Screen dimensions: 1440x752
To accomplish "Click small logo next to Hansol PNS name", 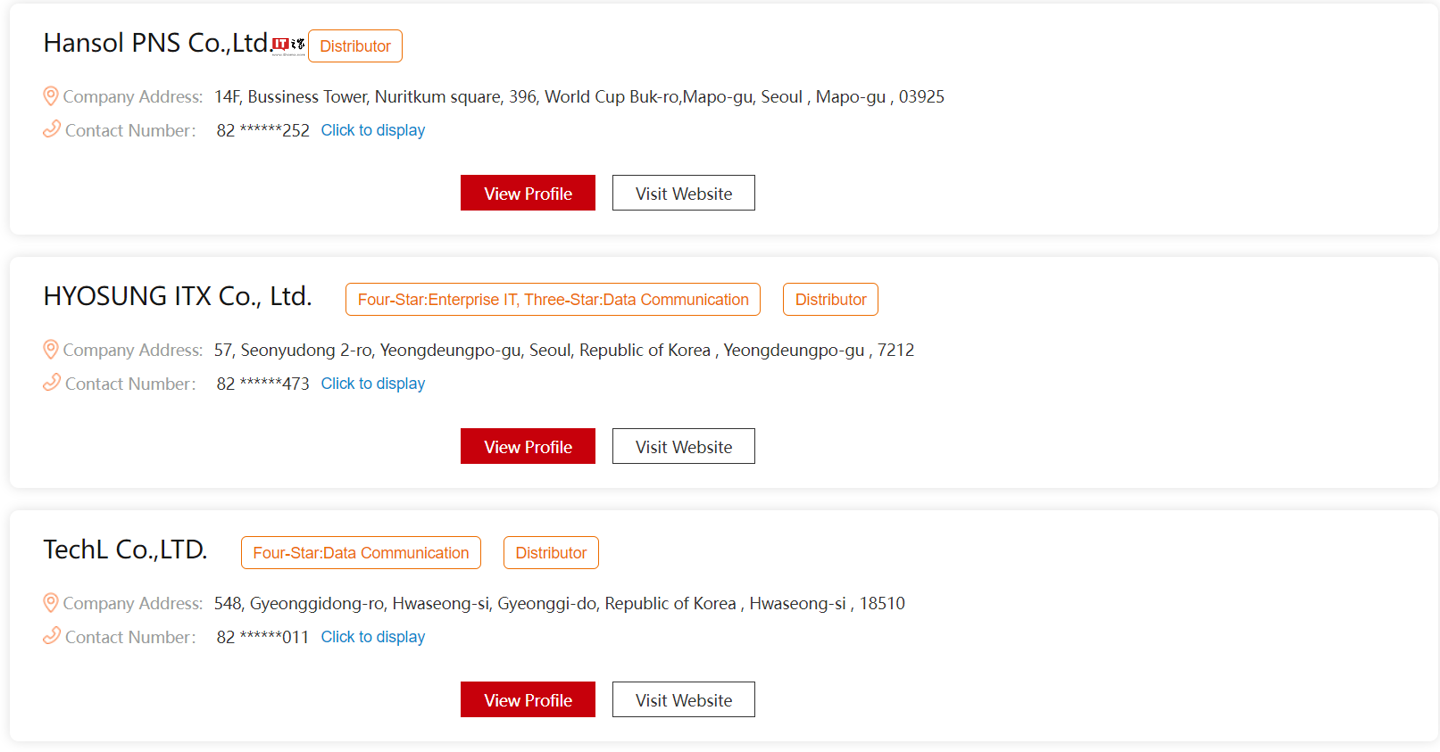I will (x=289, y=45).
